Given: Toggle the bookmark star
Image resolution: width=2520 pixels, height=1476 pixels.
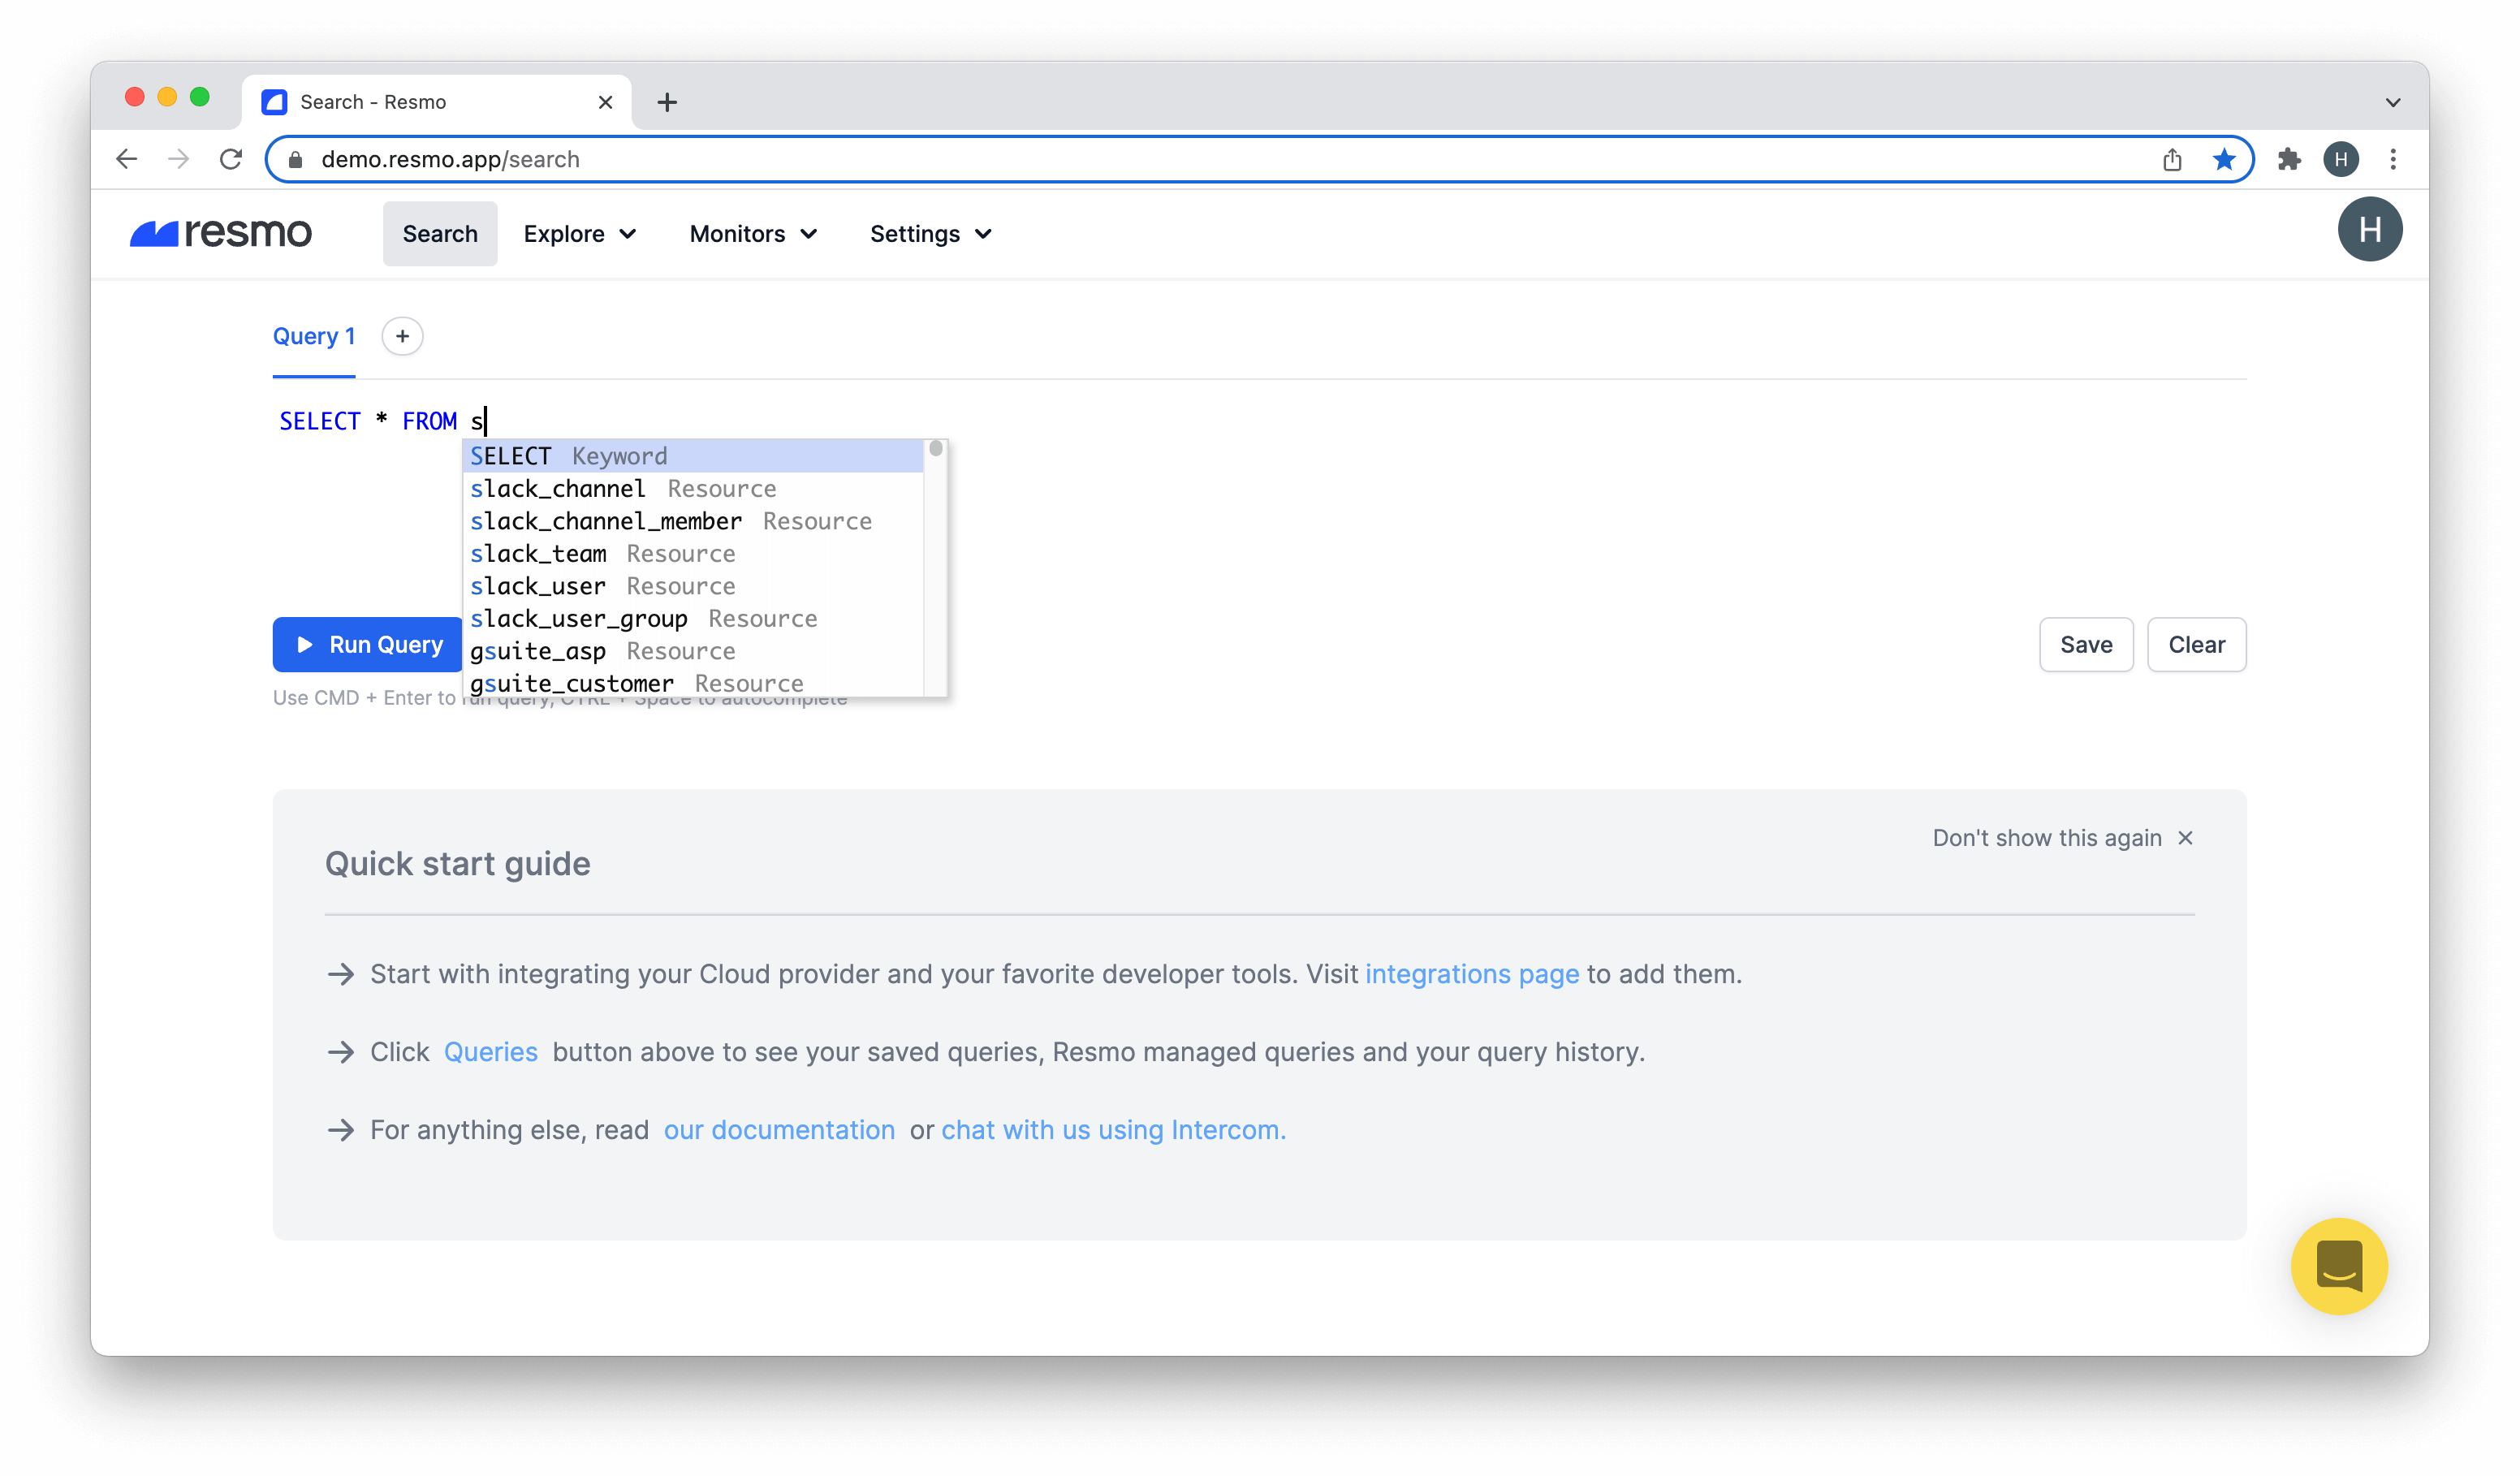Looking at the screenshot, I should 2224,159.
